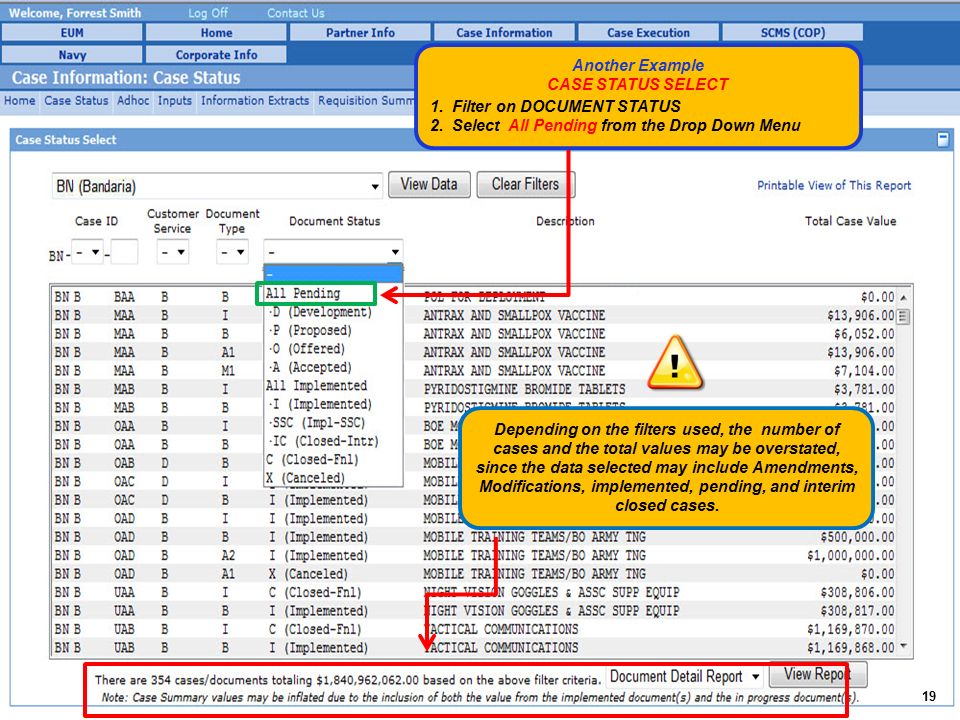Screen dimensions: 960x720
Task: Open the Inputs submenu link
Action: 174,100
